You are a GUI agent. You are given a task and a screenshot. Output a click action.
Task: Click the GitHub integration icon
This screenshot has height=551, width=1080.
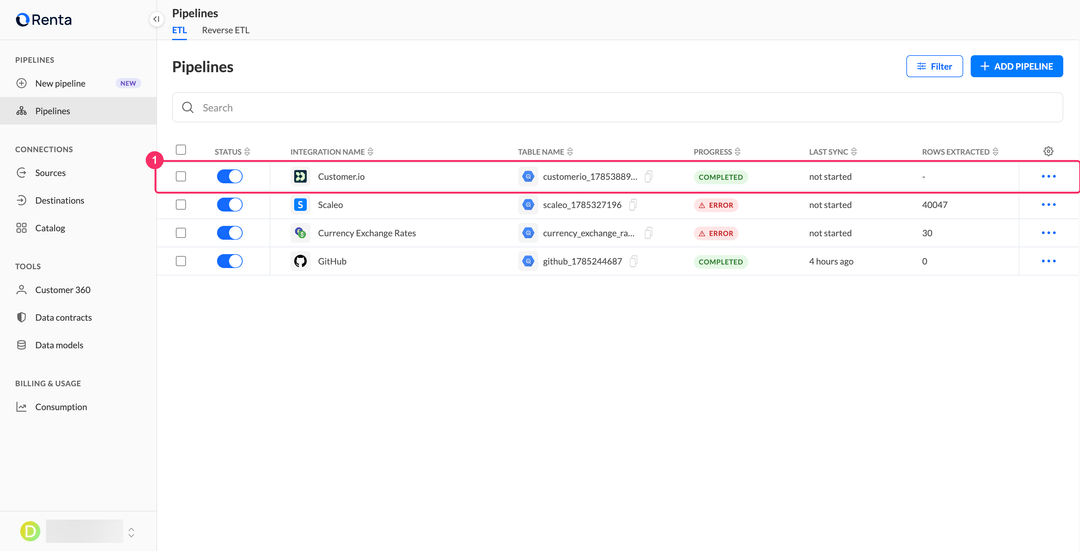[300, 261]
